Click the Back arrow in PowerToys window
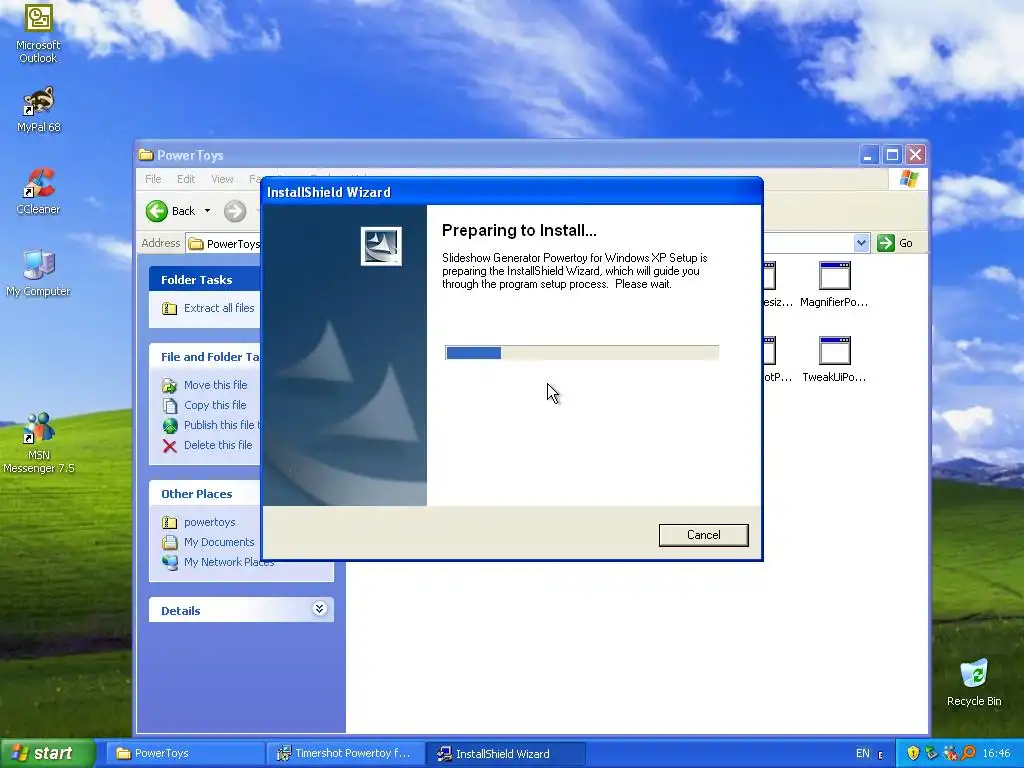 pos(157,211)
